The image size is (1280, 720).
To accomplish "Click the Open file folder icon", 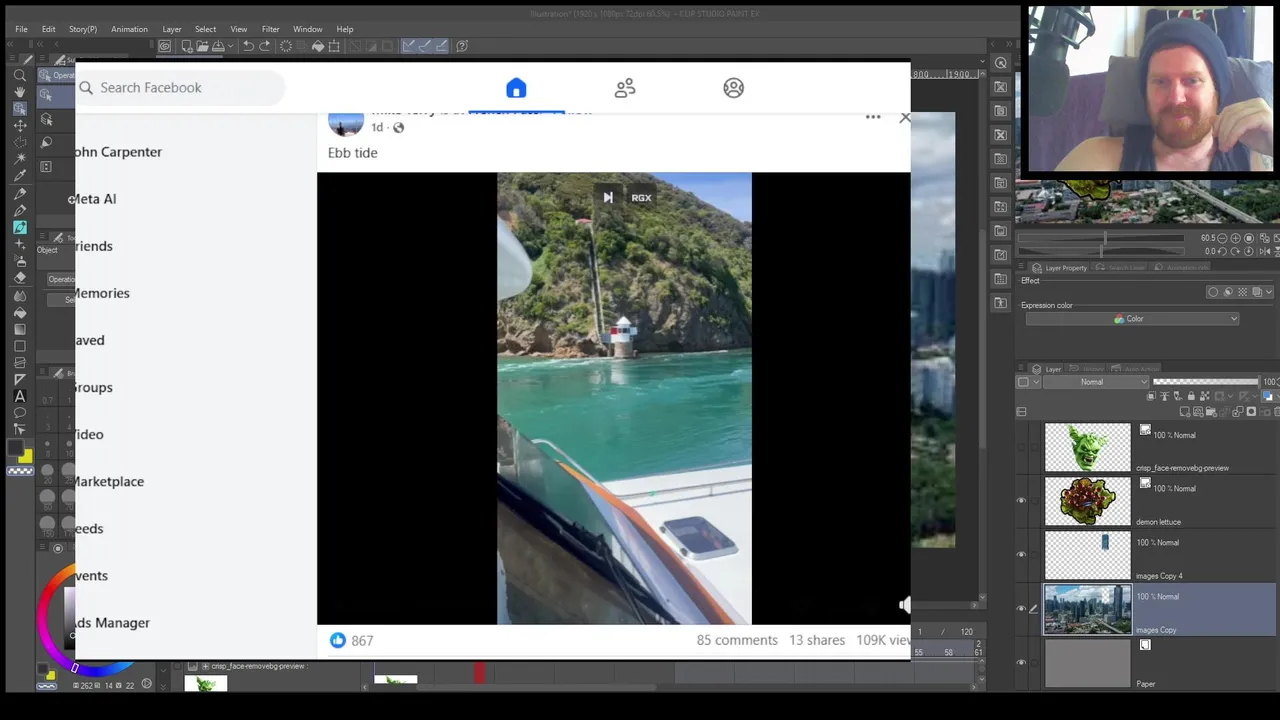I will pyautogui.click(x=201, y=46).
